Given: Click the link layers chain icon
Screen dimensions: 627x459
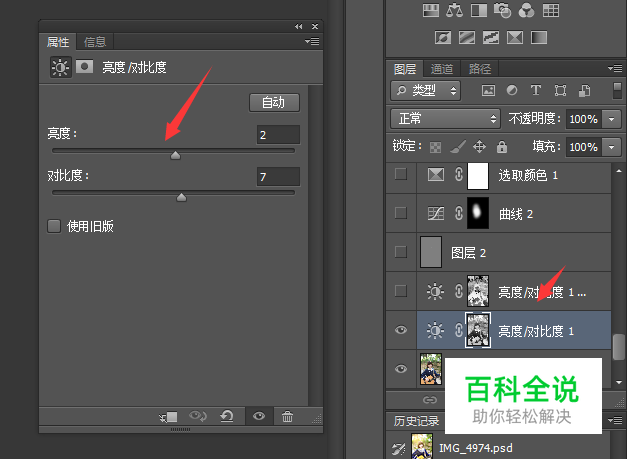Looking at the screenshot, I should [x=430, y=400].
